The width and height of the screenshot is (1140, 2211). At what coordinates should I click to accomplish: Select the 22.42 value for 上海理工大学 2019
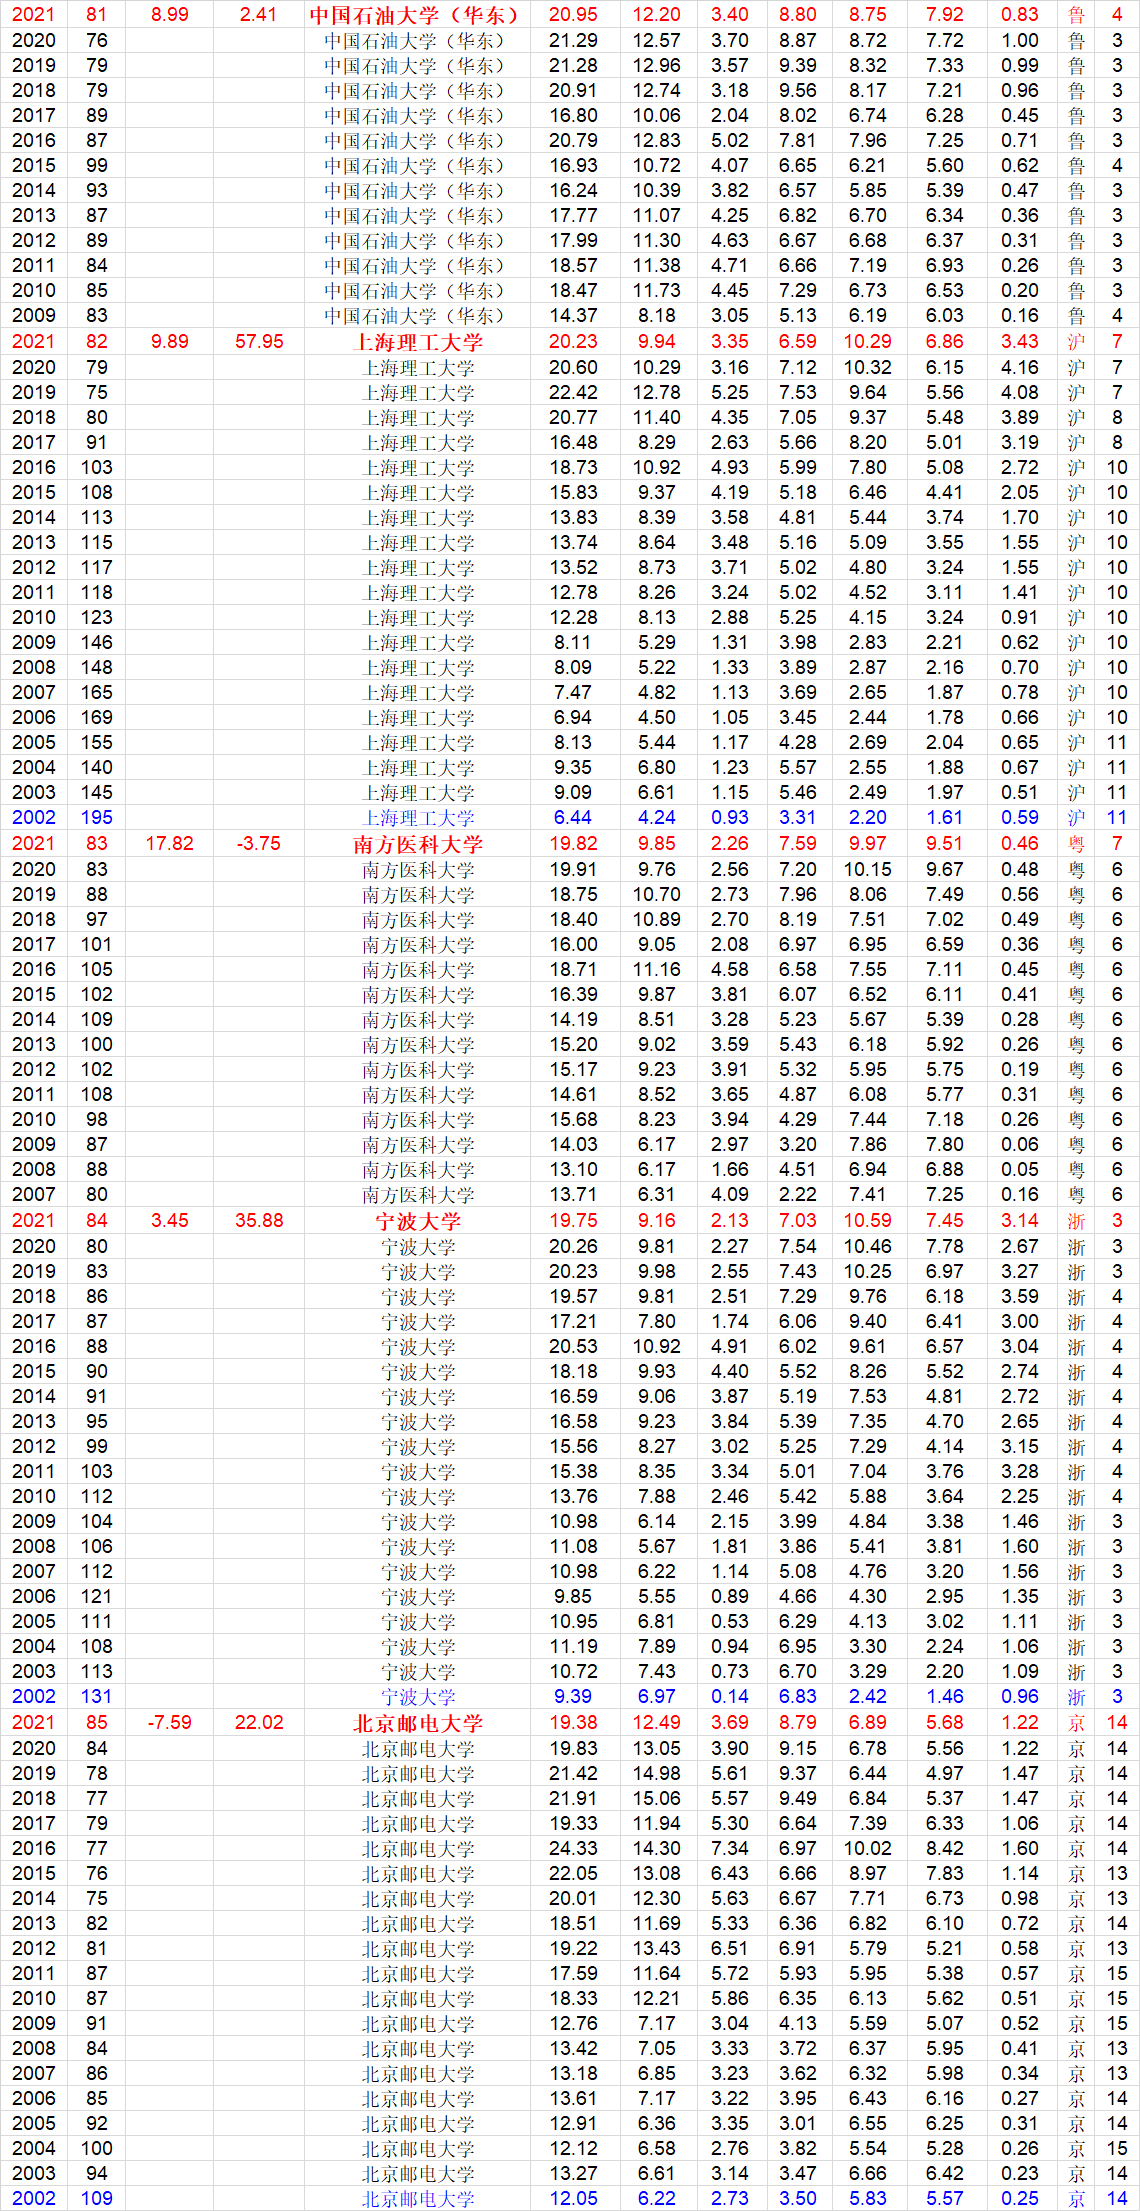tap(573, 393)
